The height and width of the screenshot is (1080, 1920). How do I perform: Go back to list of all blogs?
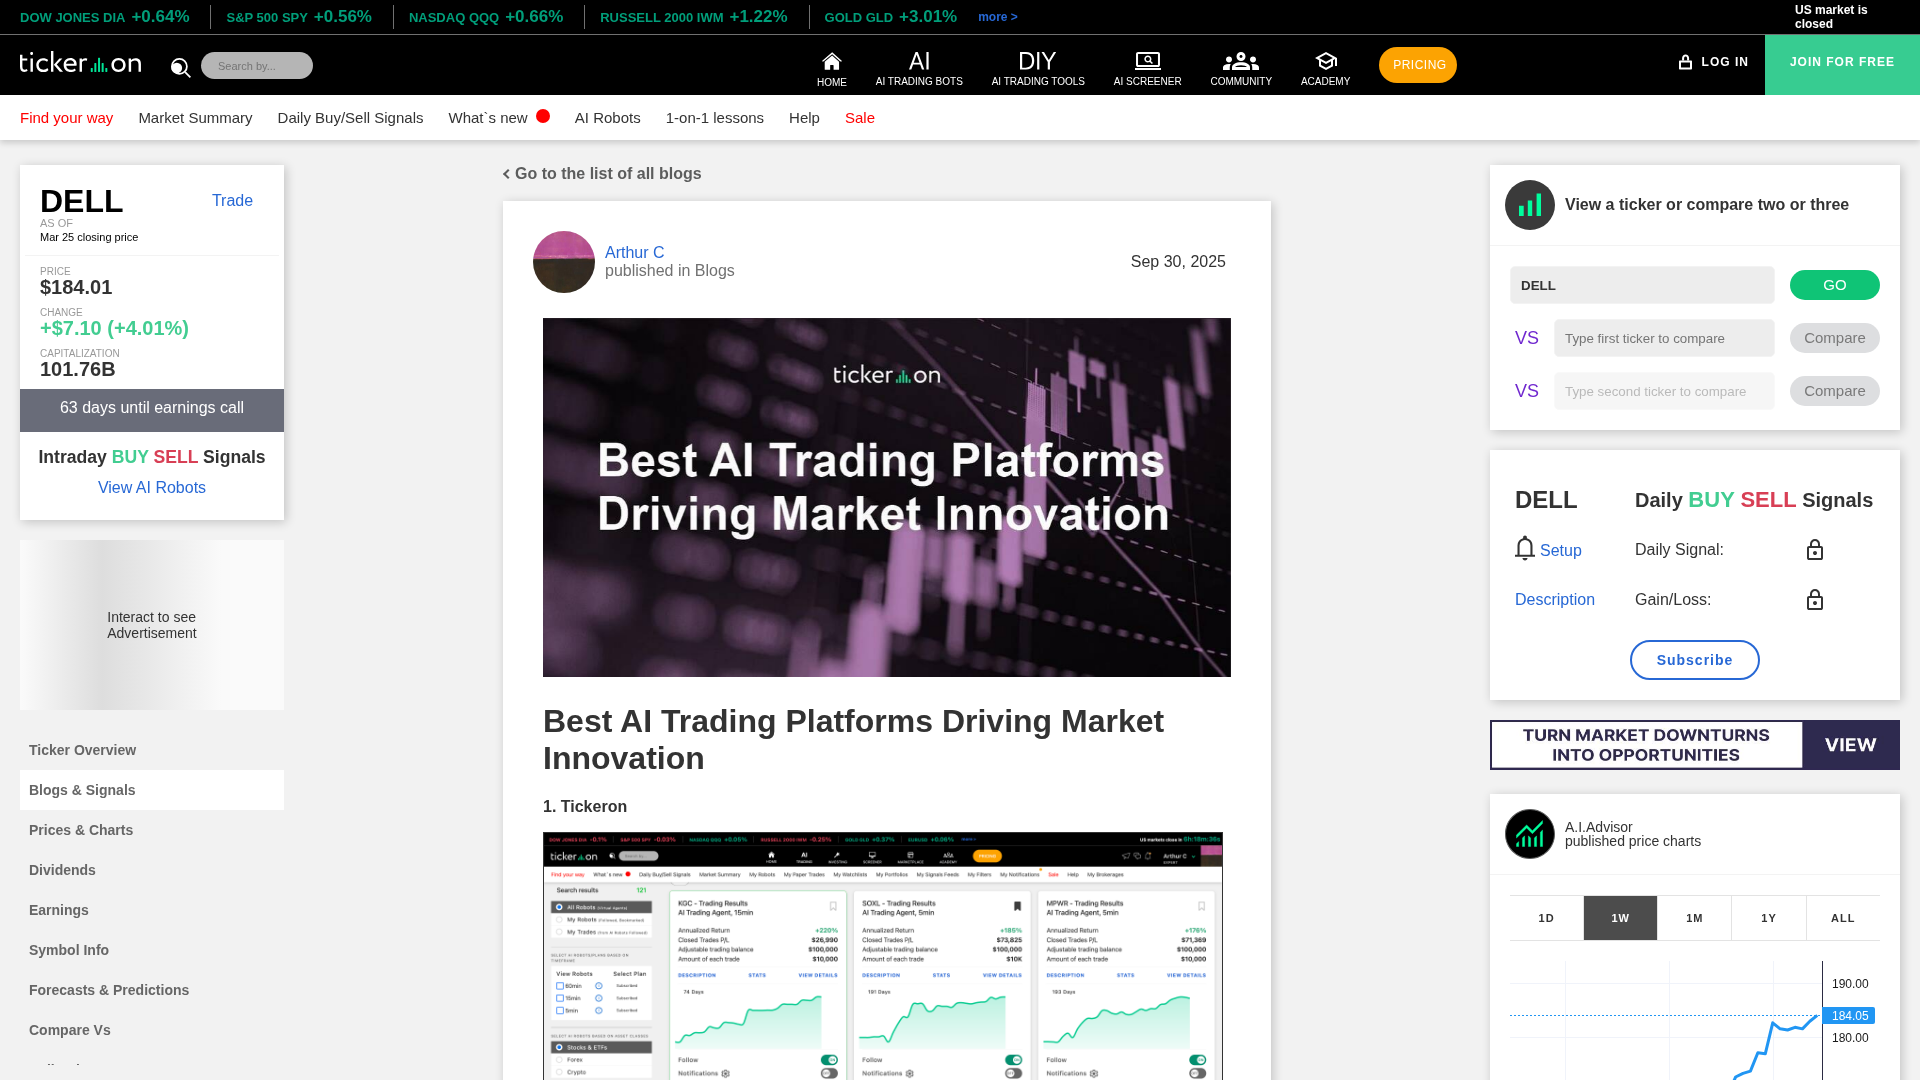tap(602, 174)
